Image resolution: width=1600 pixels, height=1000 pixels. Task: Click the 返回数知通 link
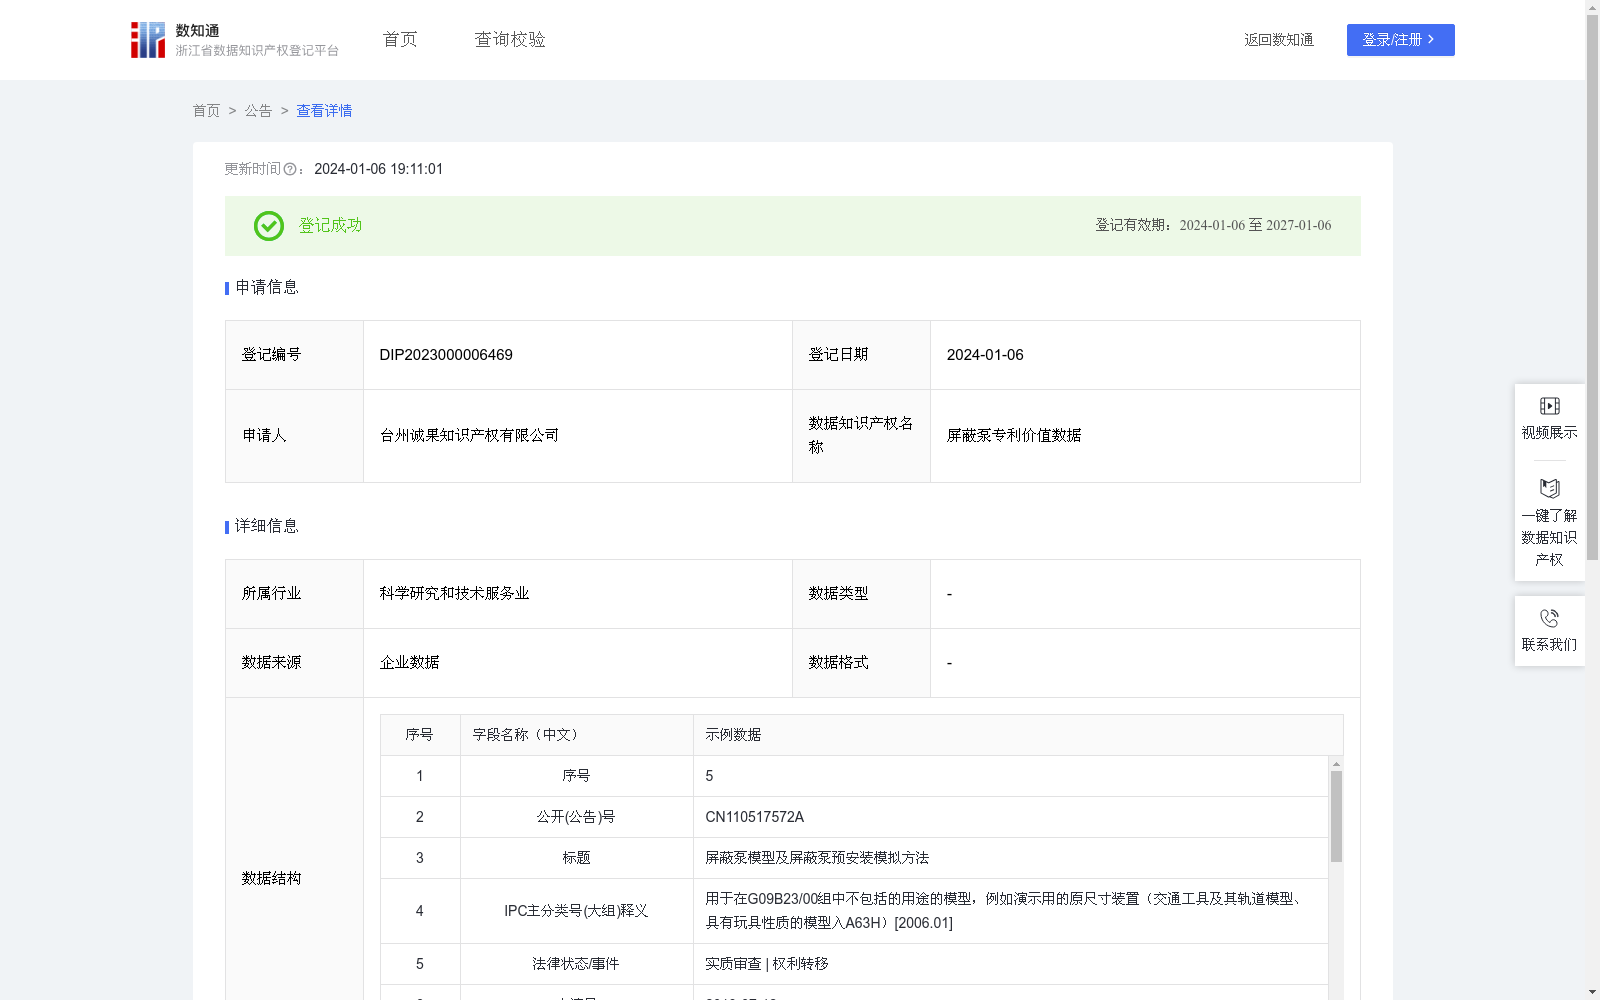[1279, 40]
